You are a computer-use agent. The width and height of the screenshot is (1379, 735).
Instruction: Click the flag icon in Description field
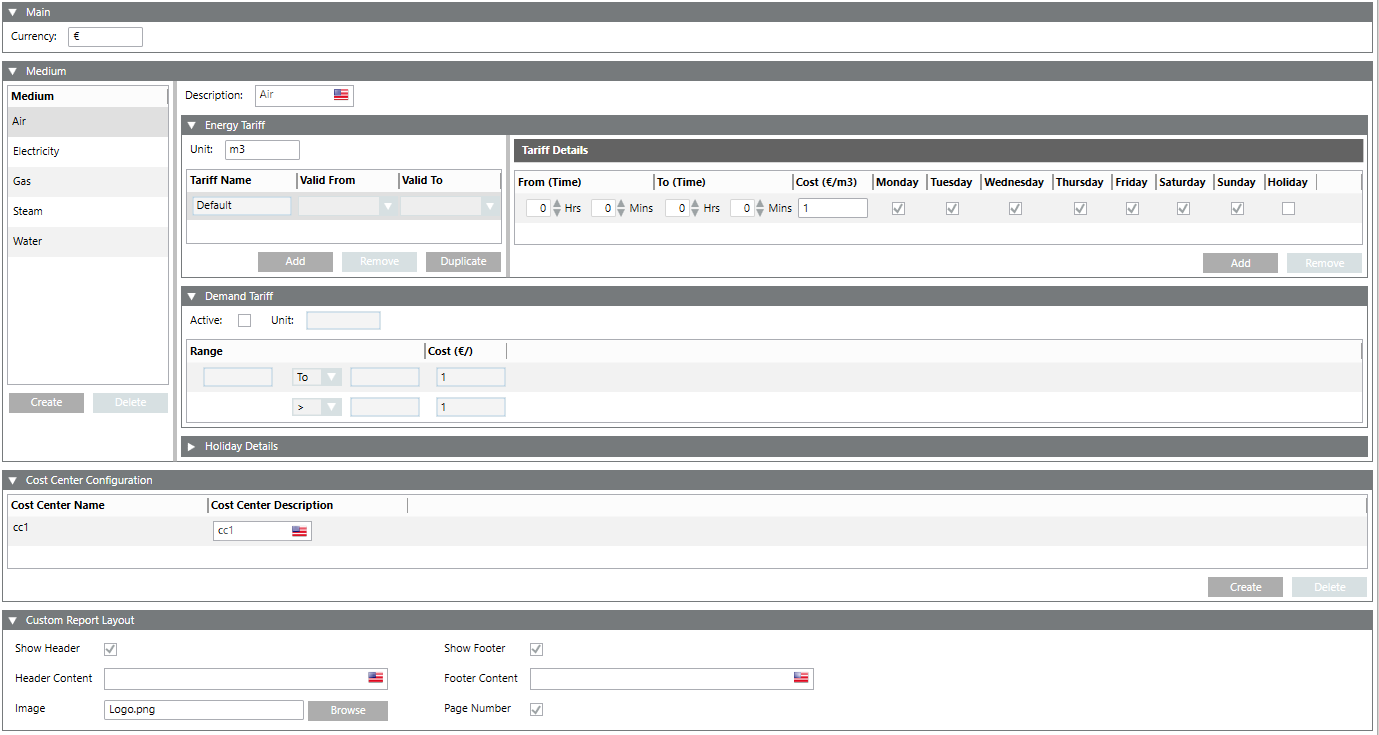[341, 95]
